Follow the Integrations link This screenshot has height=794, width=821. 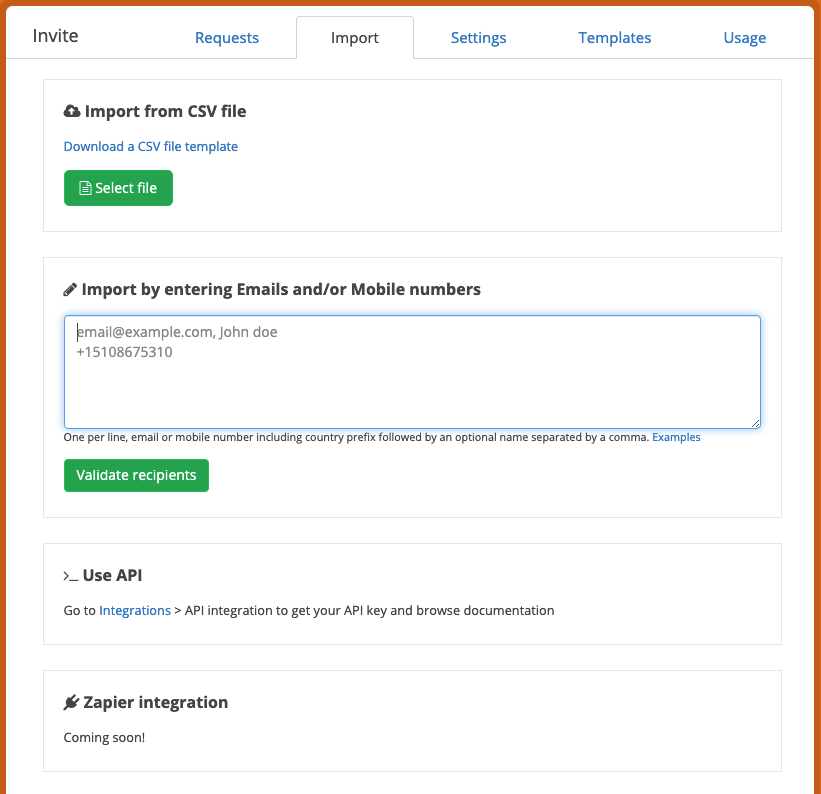135,611
